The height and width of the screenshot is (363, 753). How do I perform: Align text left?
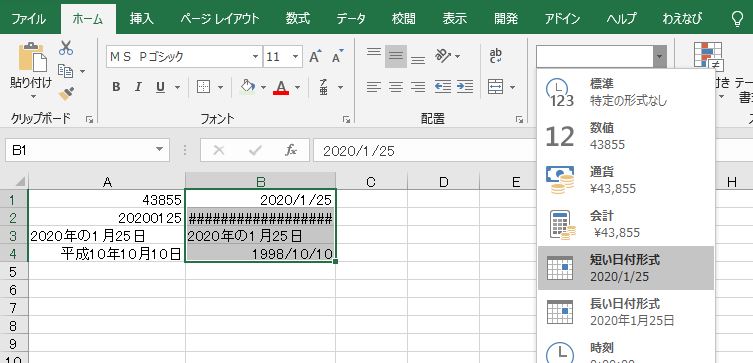tap(374, 87)
